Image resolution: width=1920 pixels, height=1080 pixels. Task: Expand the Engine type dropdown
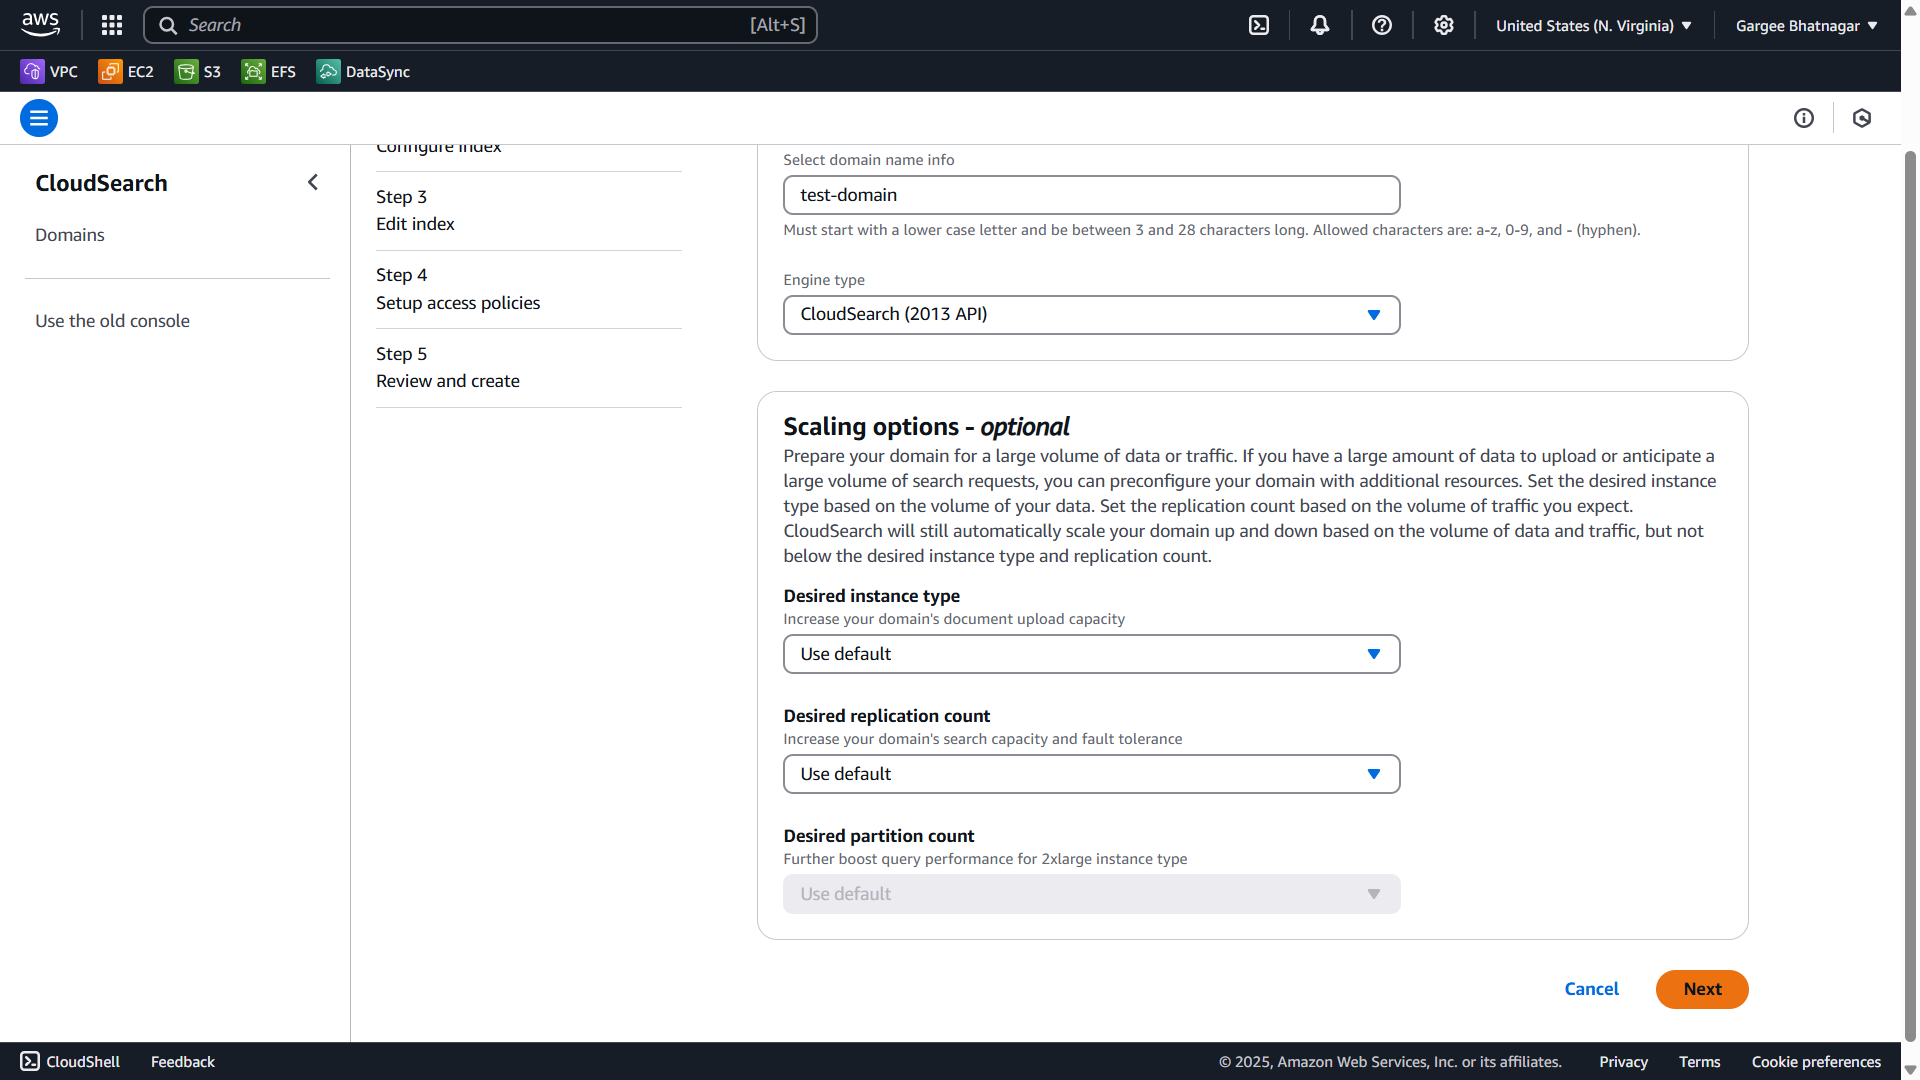(x=1091, y=314)
